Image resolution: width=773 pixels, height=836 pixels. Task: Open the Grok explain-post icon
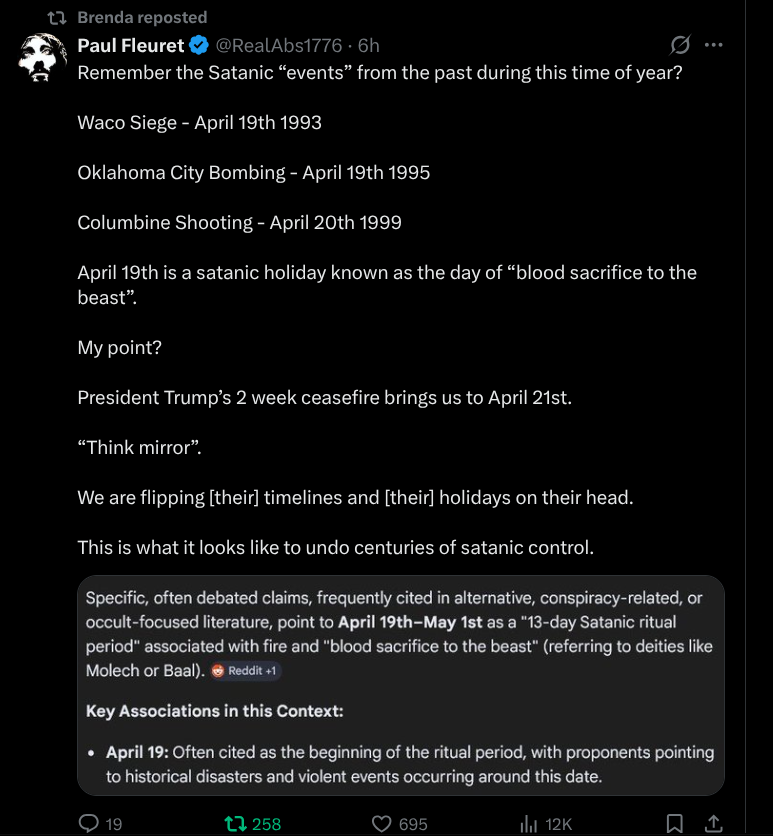[x=680, y=45]
